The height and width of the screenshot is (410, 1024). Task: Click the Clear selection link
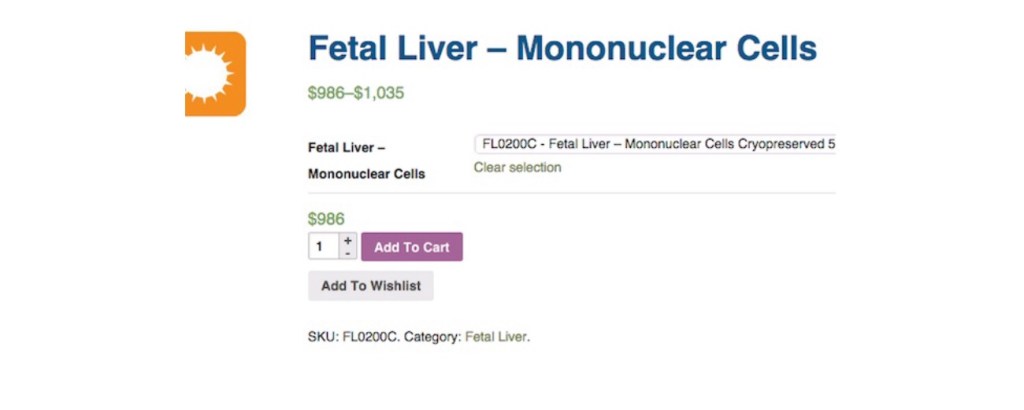coord(517,168)
